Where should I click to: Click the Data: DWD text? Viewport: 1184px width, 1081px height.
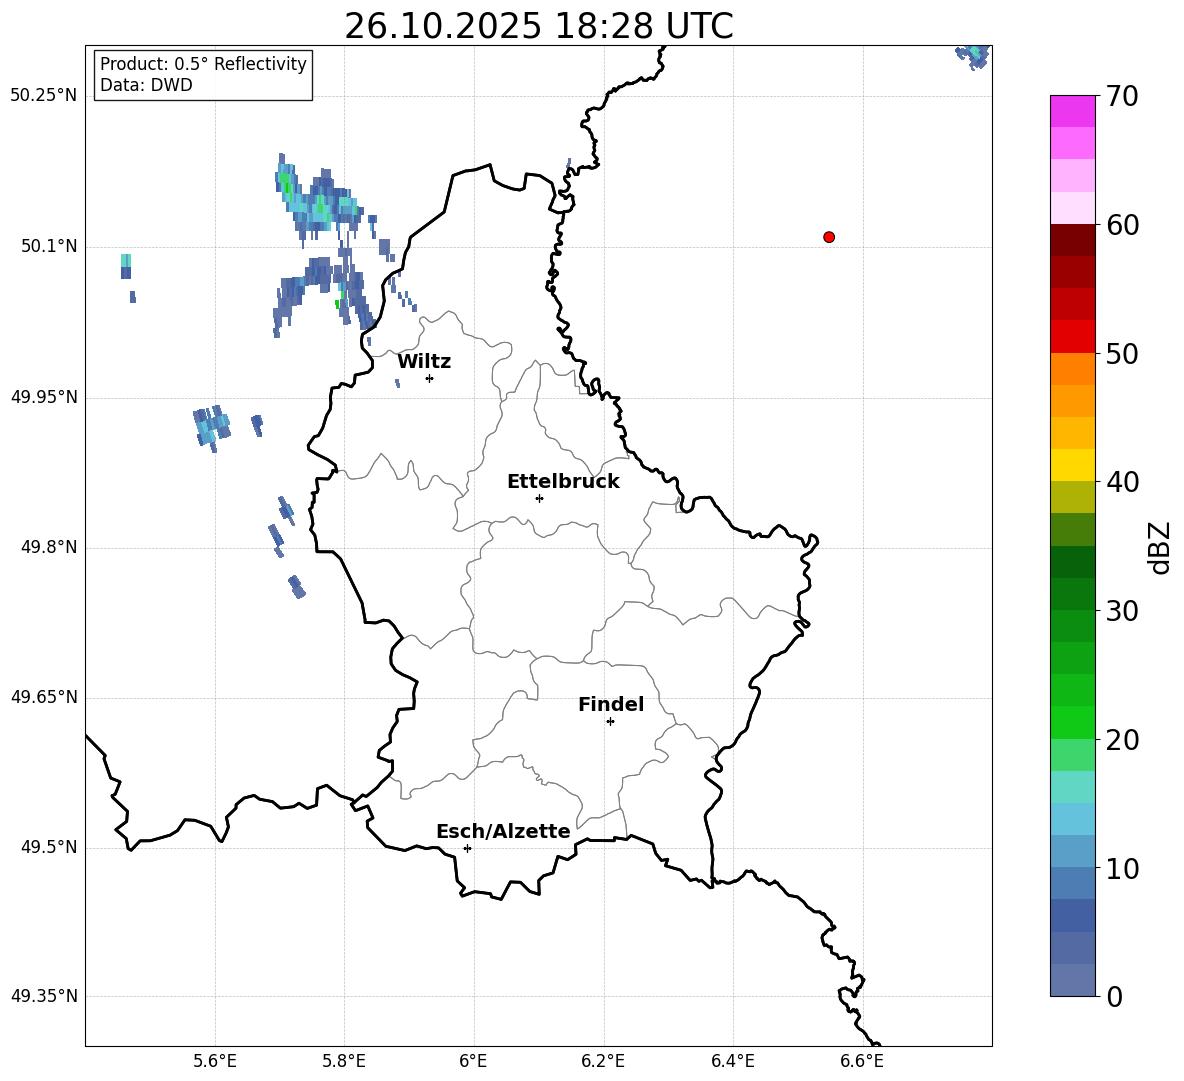(x=146, y=85)
